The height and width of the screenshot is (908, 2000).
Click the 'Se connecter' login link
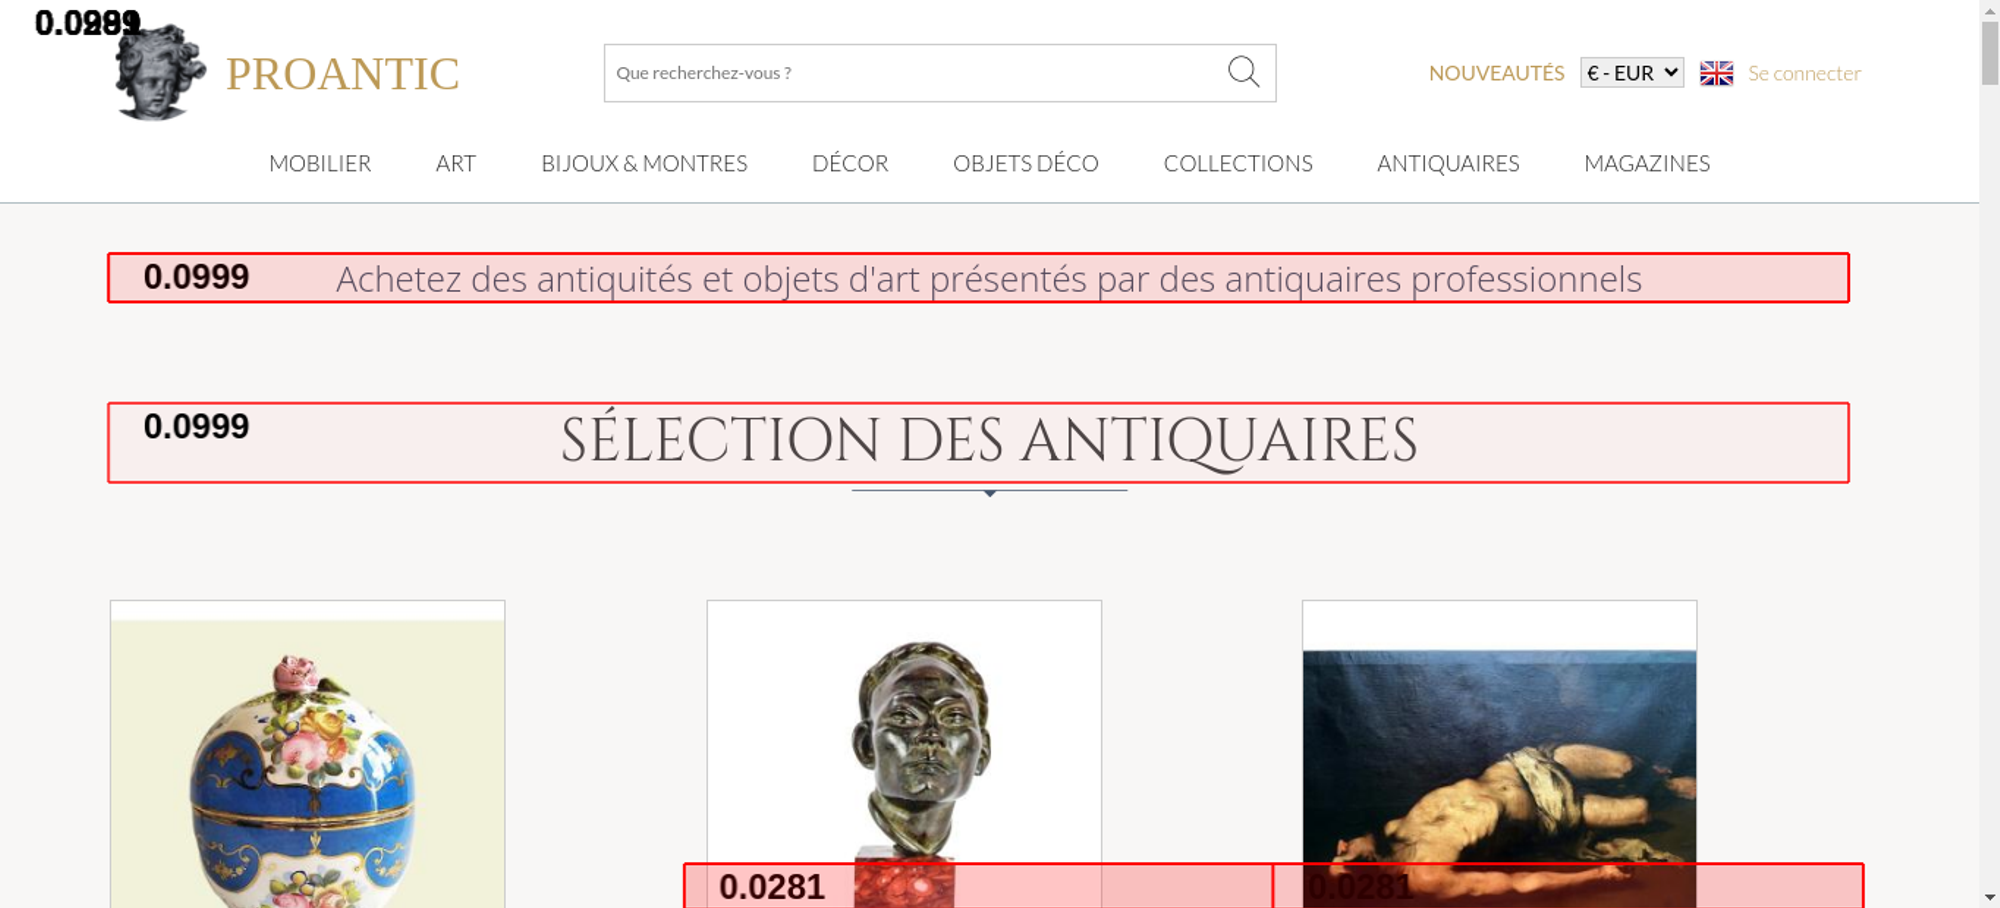[x=1804, y=73]
